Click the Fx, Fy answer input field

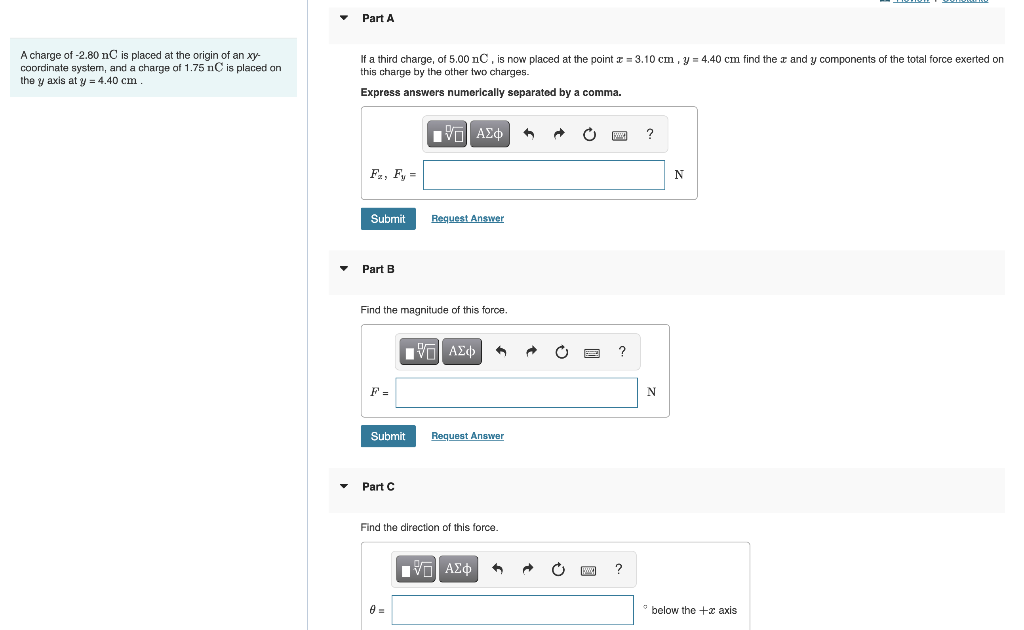(x=543, y=174)
